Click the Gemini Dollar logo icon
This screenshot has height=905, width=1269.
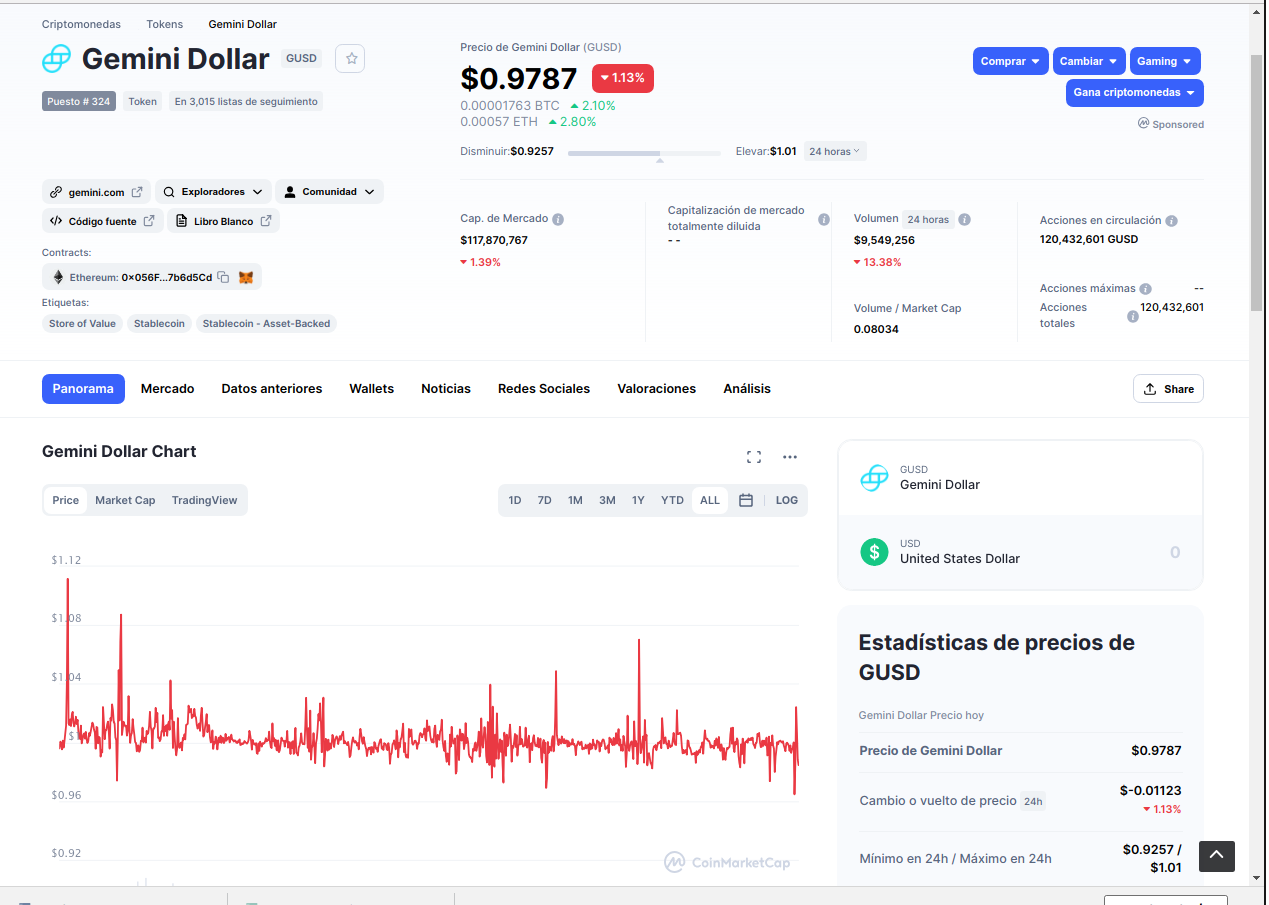coord(56,59)
